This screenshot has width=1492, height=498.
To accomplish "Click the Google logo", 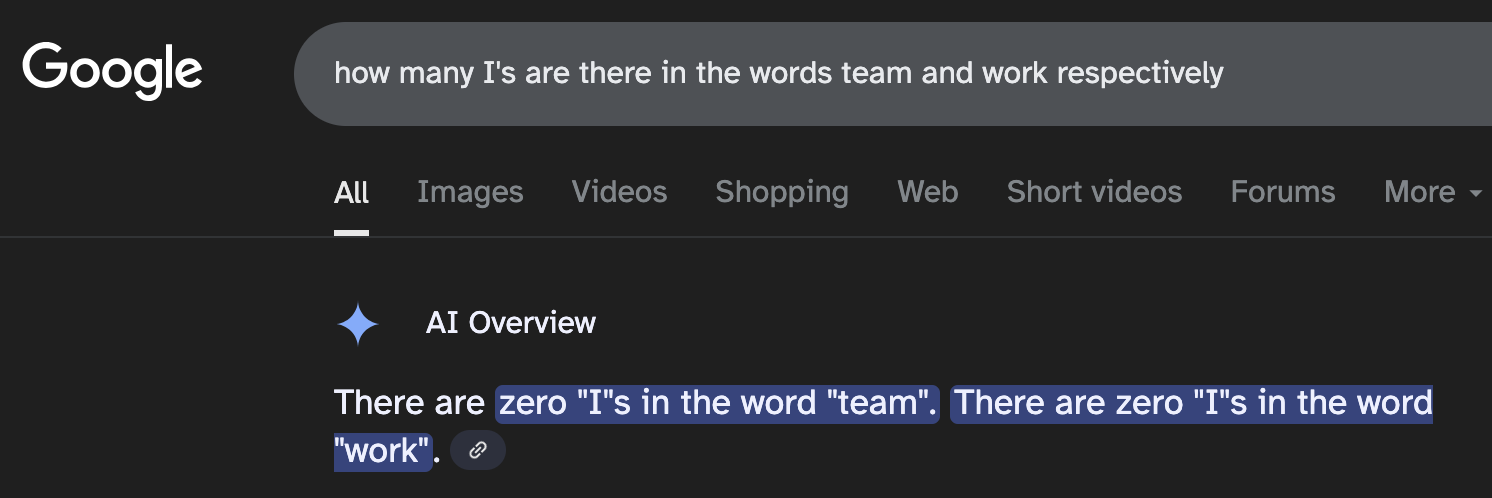I will tap(112, 71).
